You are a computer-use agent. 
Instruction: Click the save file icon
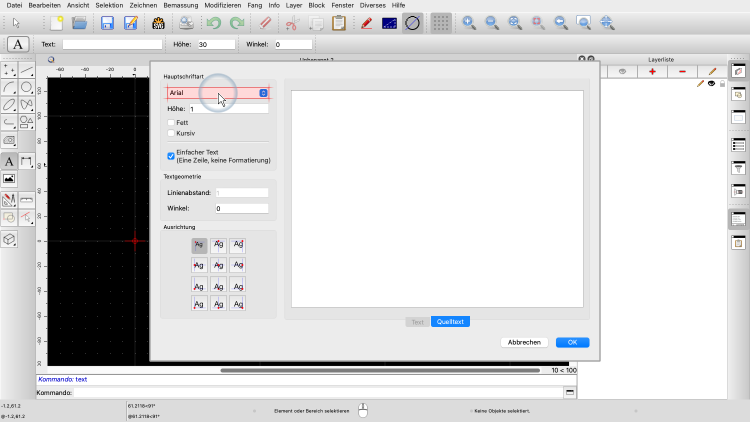tap(106, 23)
